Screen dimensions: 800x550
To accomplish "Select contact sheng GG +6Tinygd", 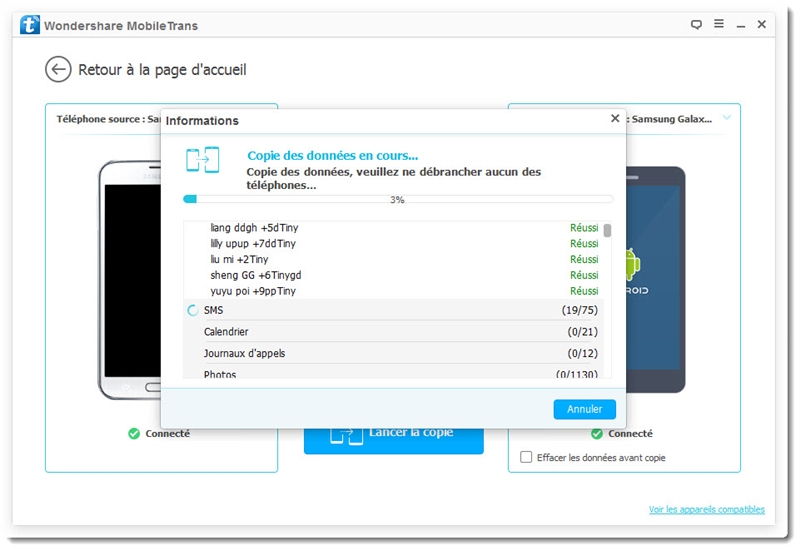I will pyautogui.click(x=256, y=275).
